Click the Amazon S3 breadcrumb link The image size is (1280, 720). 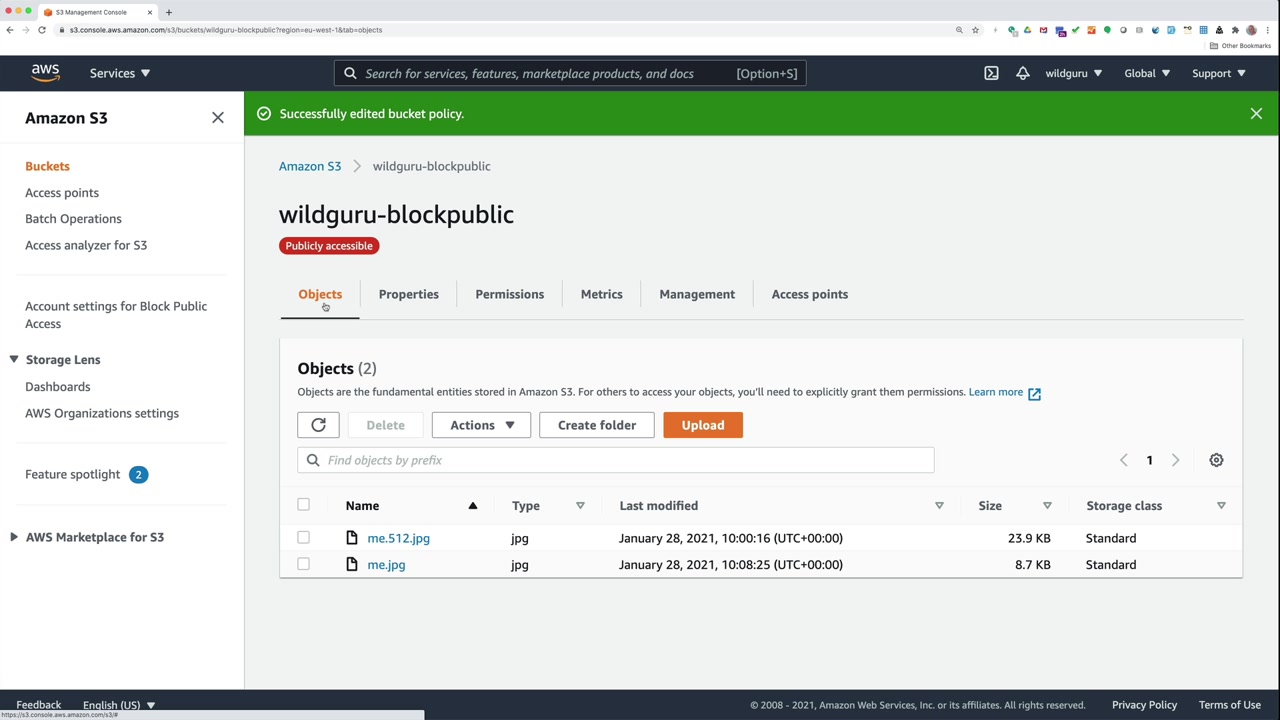(x=310, y=166)
